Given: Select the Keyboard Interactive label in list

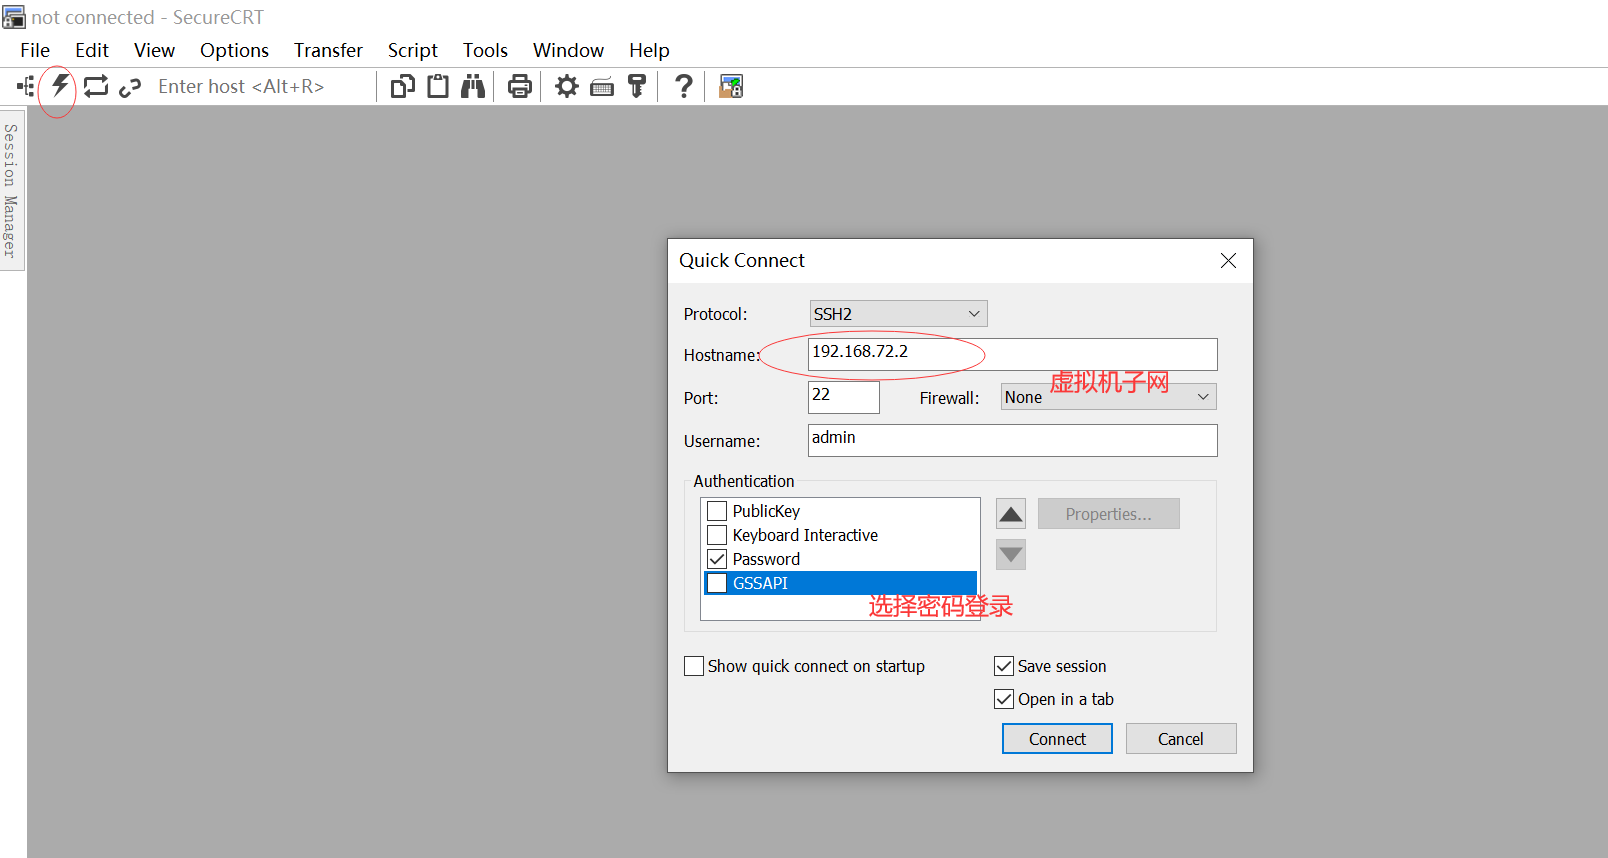Looking at the screenshot, I should 805,535.
